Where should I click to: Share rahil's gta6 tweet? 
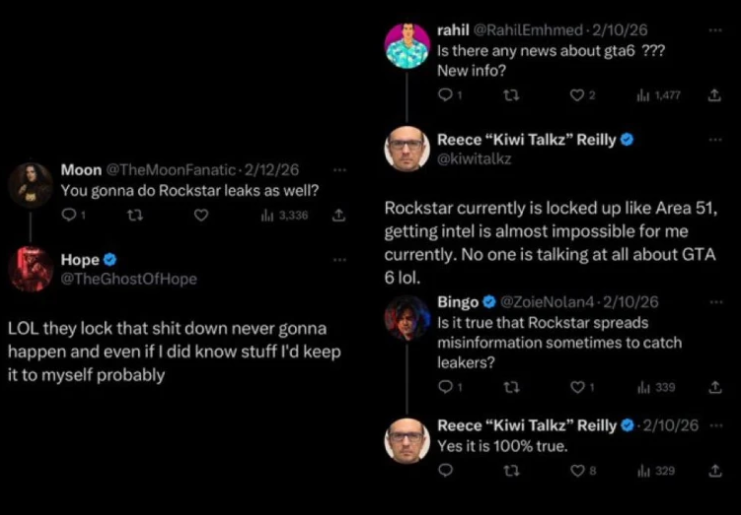tap(714, 95)
